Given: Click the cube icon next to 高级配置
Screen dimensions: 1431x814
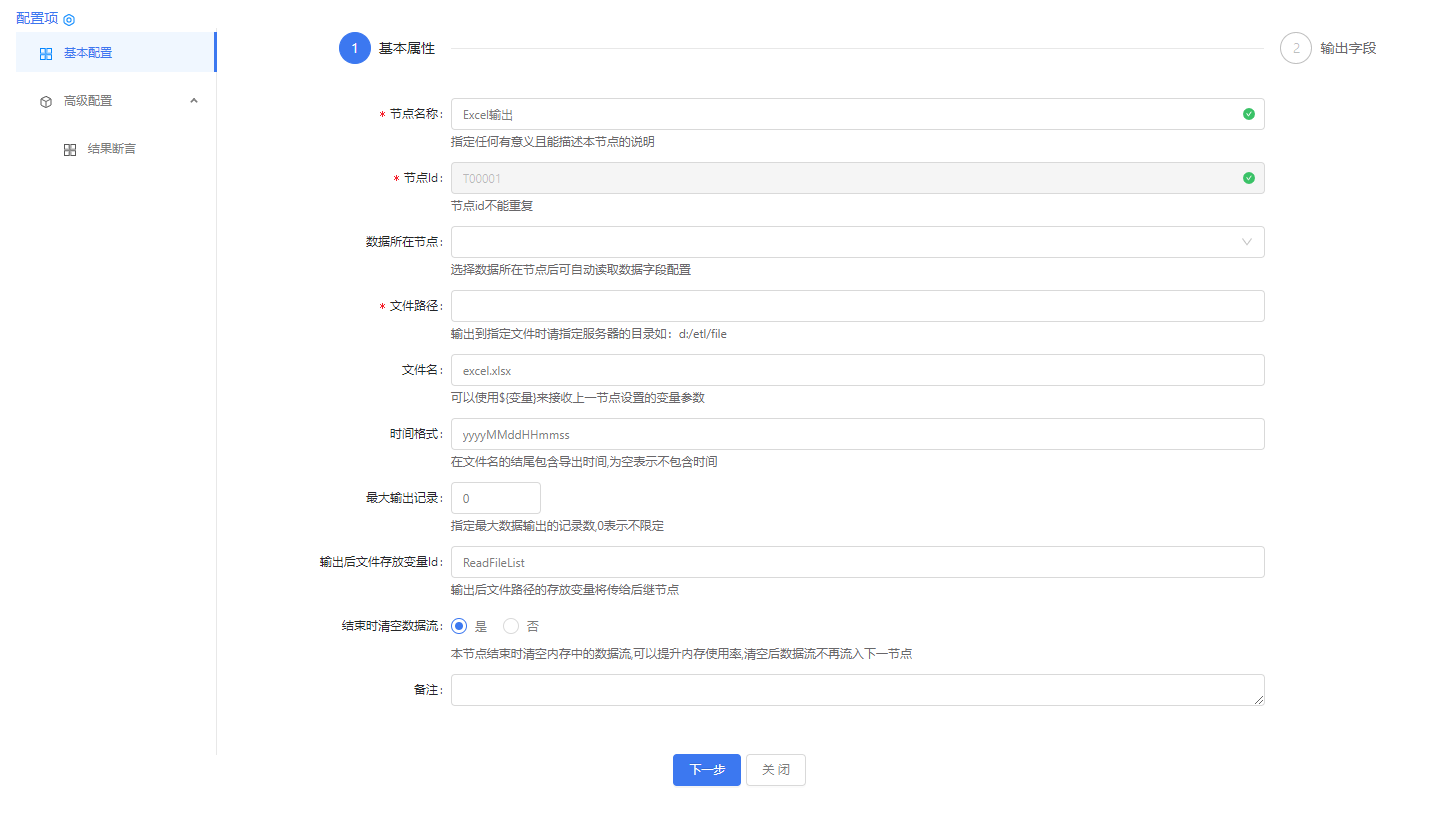Looking at the screenshot, I should (x=46, y=101).
